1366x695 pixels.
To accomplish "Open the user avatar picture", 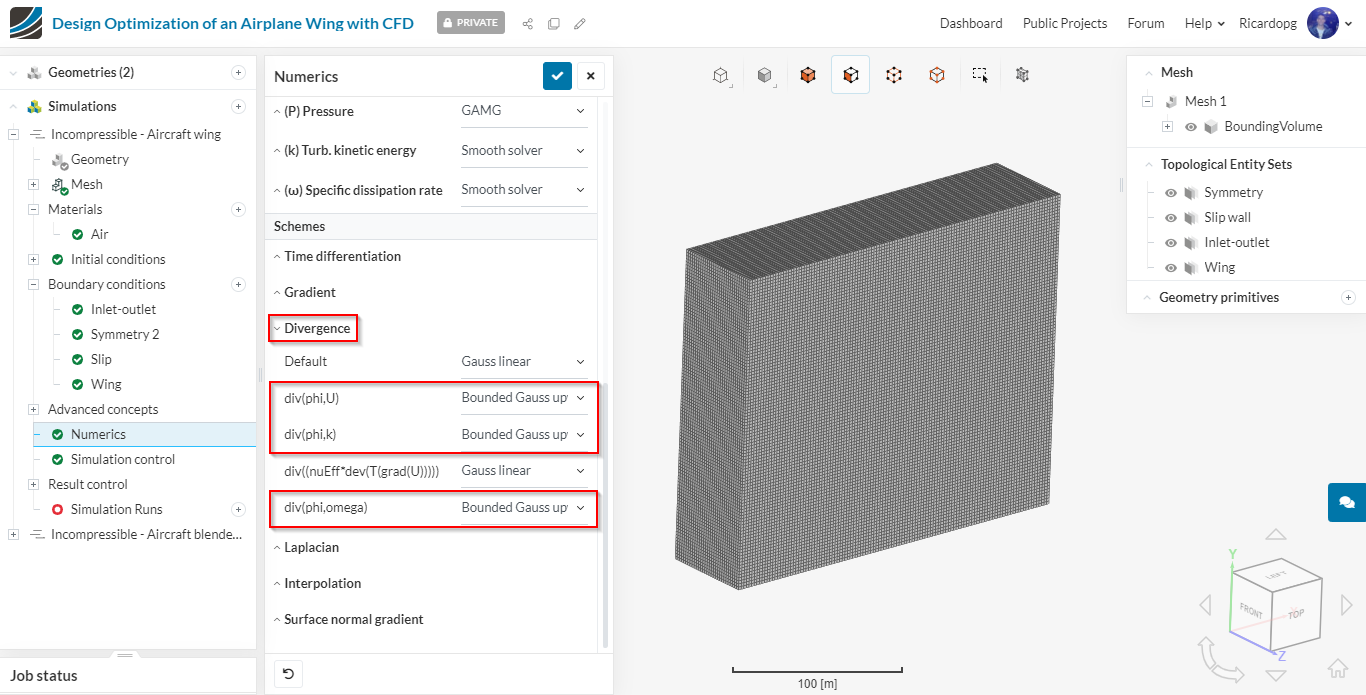I will click(x=1322, y=23).
